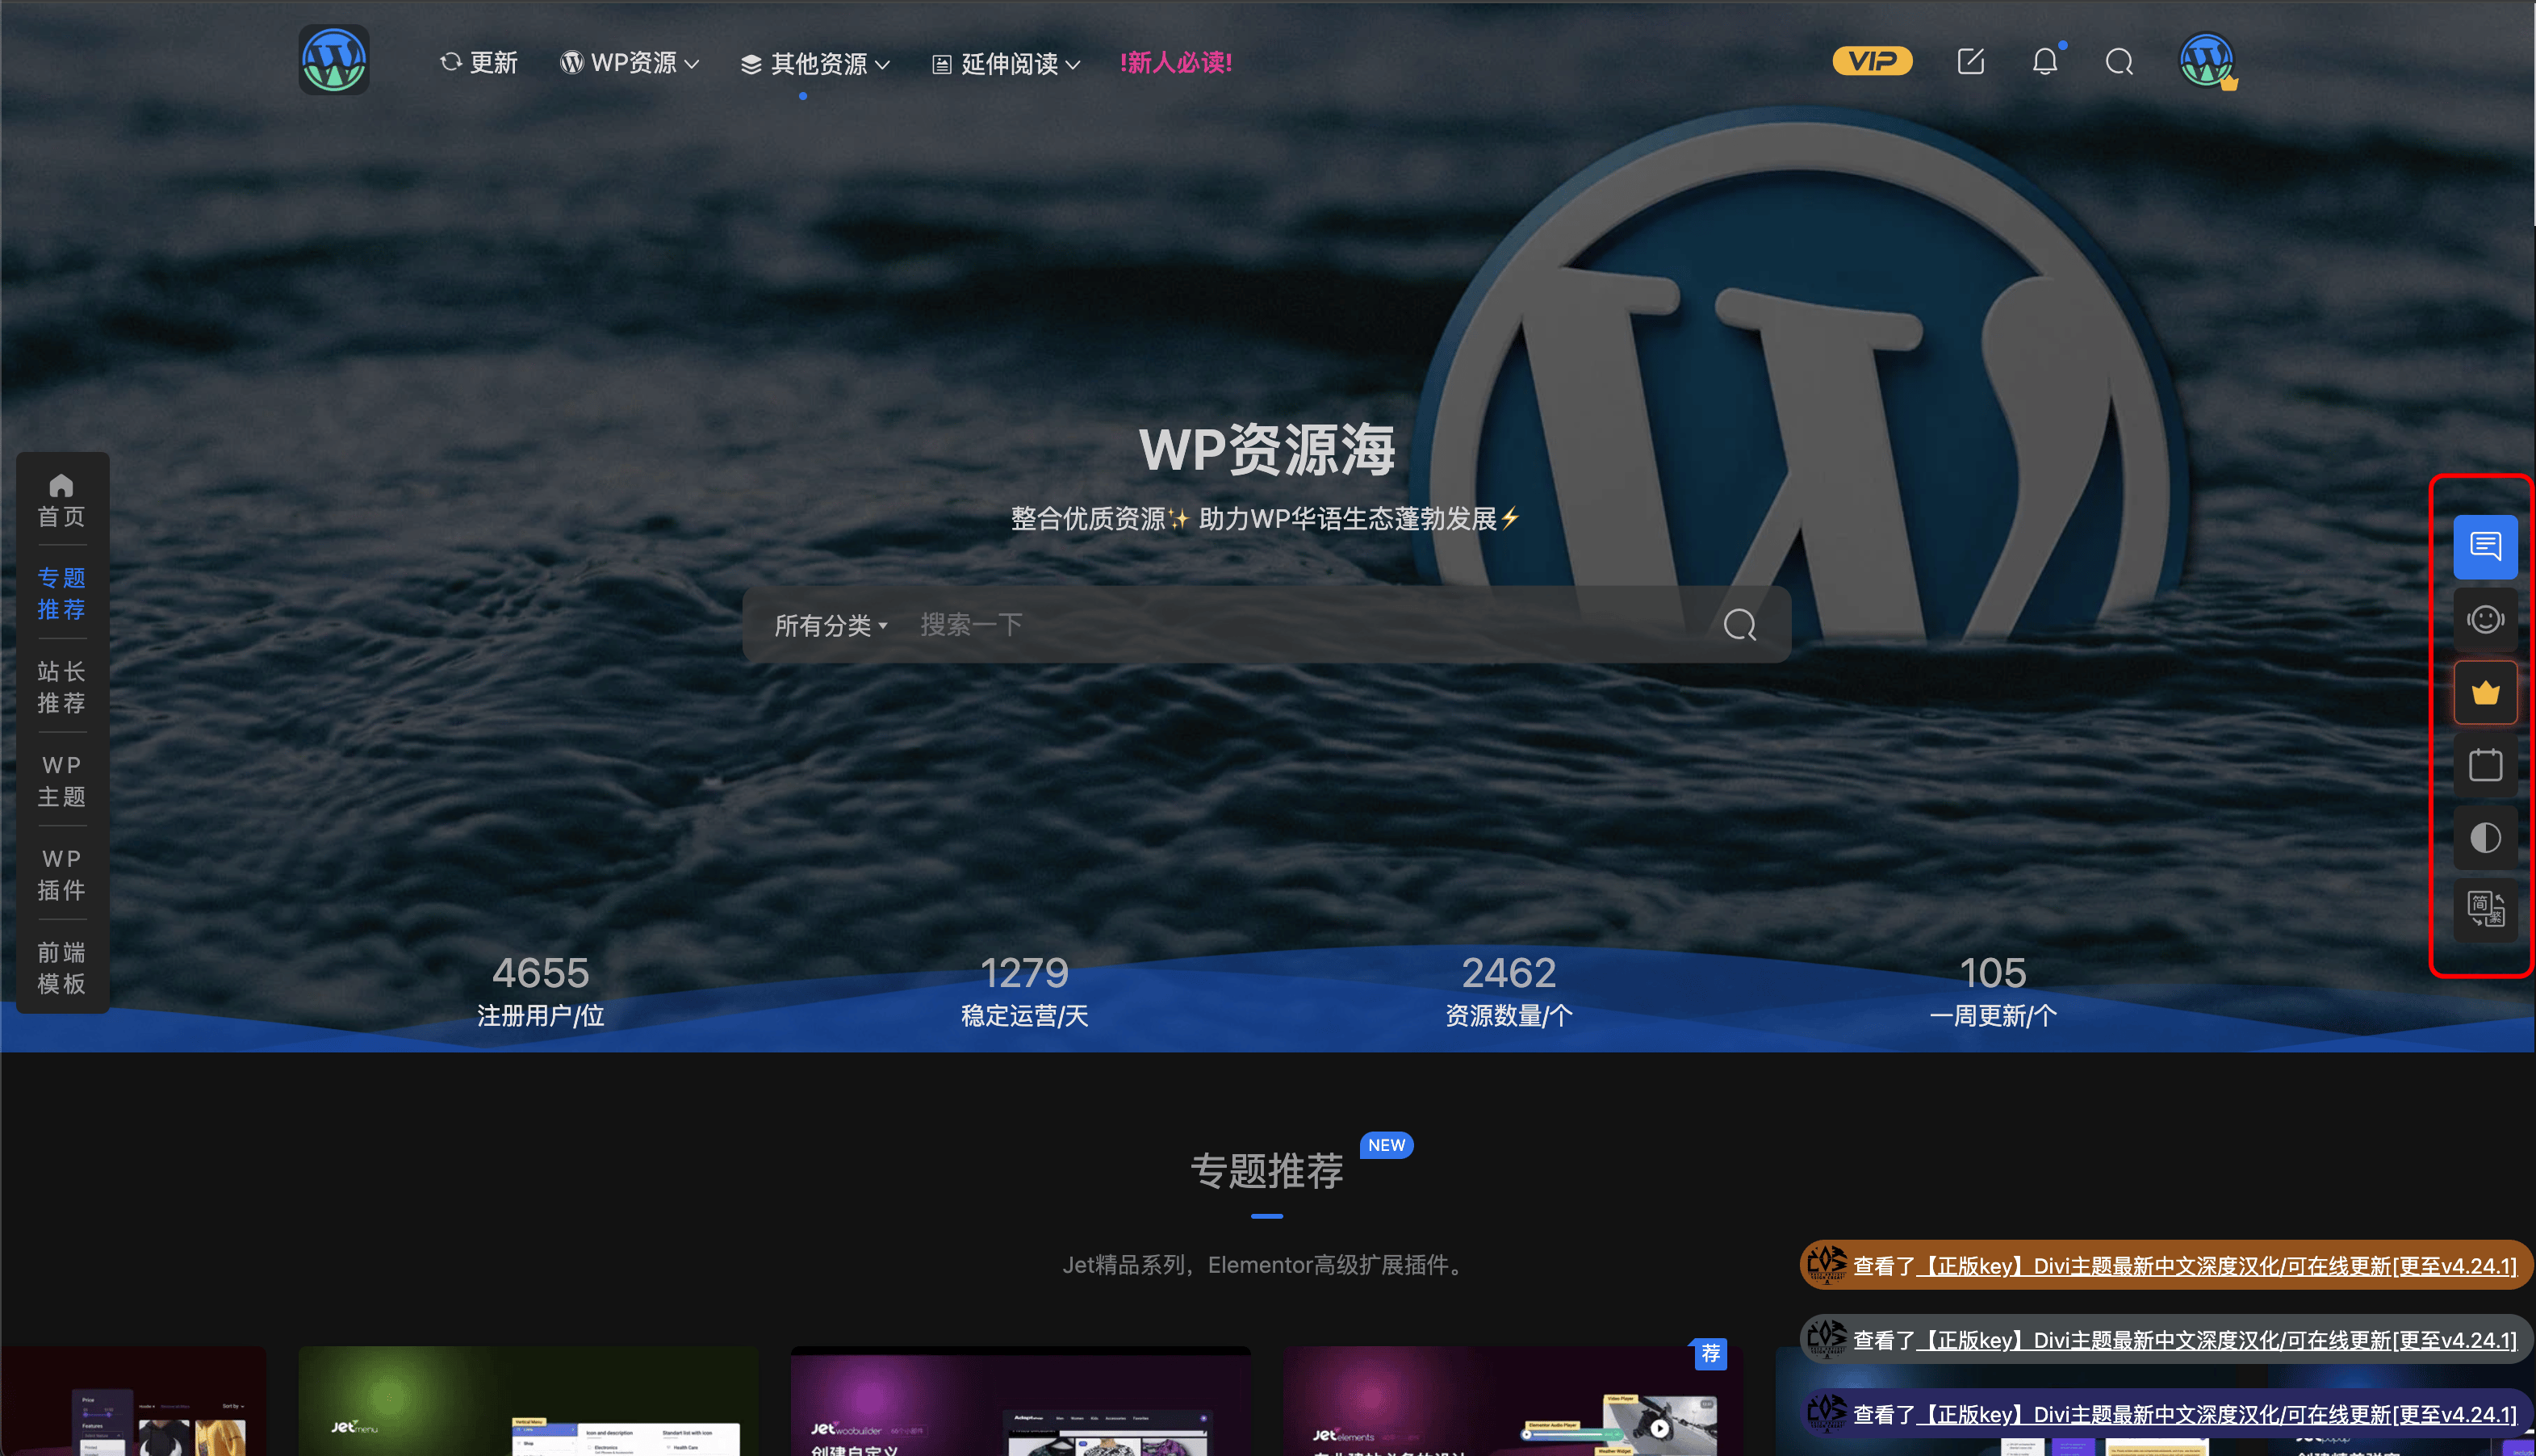Open the user avatar profile menu
Screen dimensions: 2536x1456
point(2207,61)
